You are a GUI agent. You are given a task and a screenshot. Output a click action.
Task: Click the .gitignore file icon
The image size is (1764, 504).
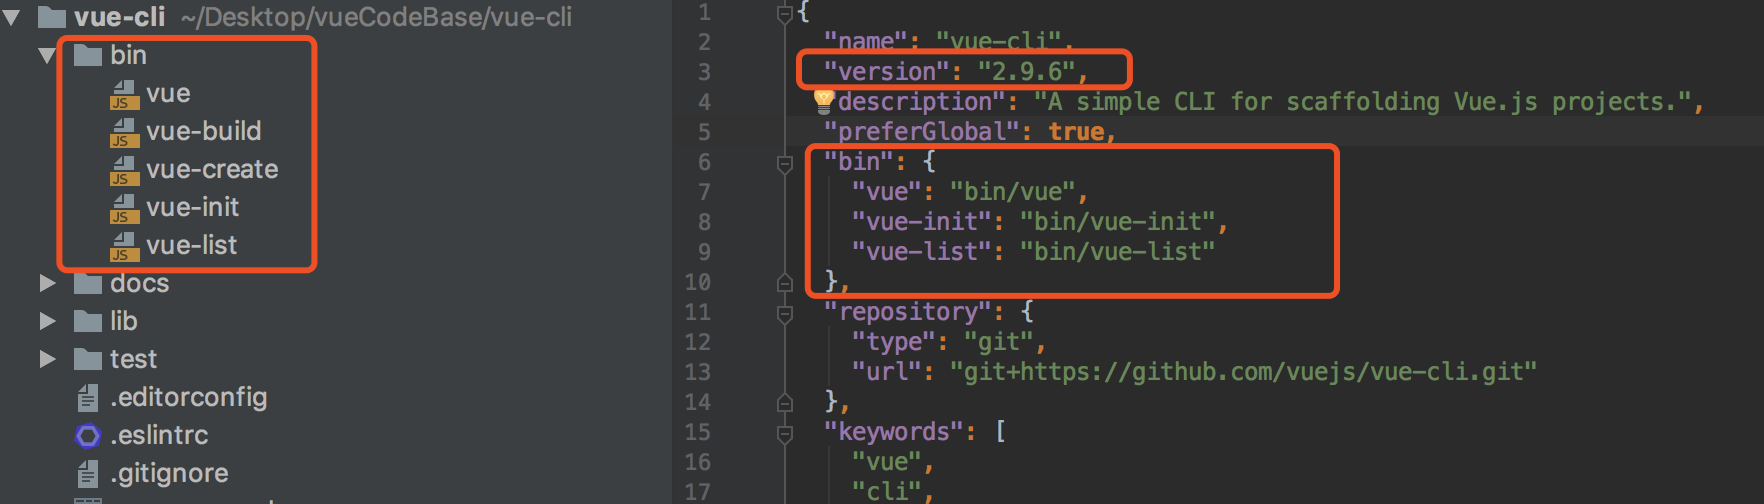(88, 474)
